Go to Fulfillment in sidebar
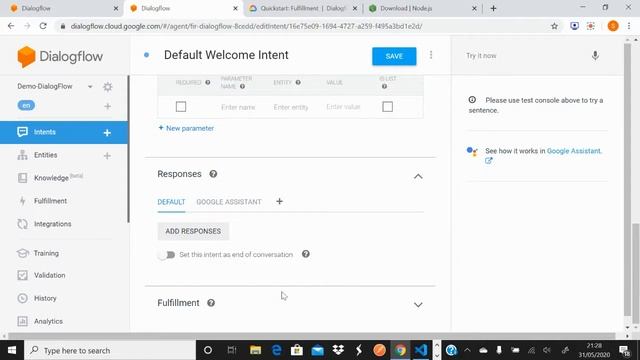 click(x=50, y=201)
